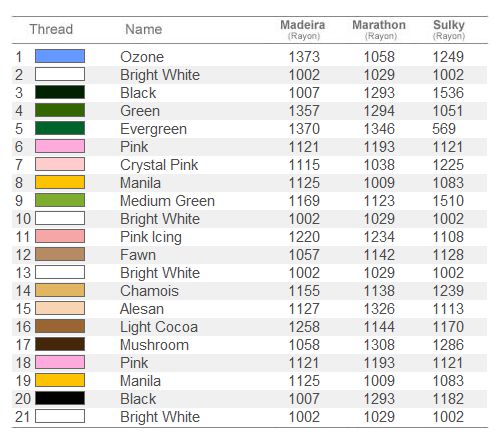Select the Evergreen thread color swatch
Image resolution: width=500 pixels, height=438 pixels.
coord(60,128)
